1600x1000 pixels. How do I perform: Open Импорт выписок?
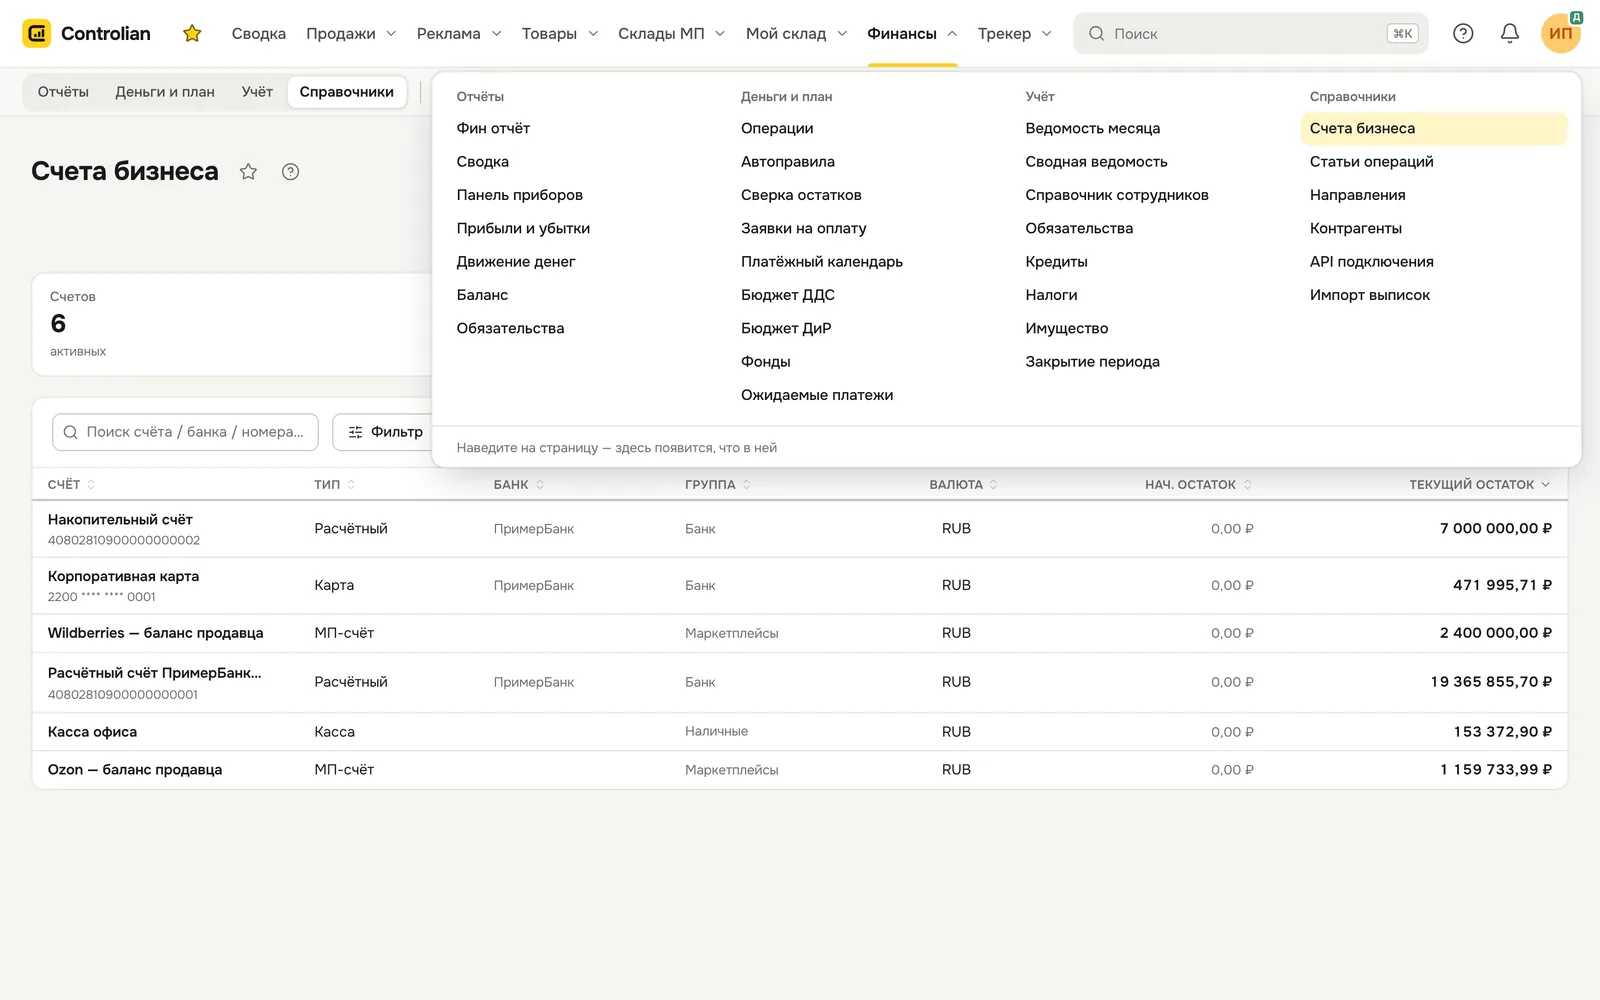coord(1370,295)
